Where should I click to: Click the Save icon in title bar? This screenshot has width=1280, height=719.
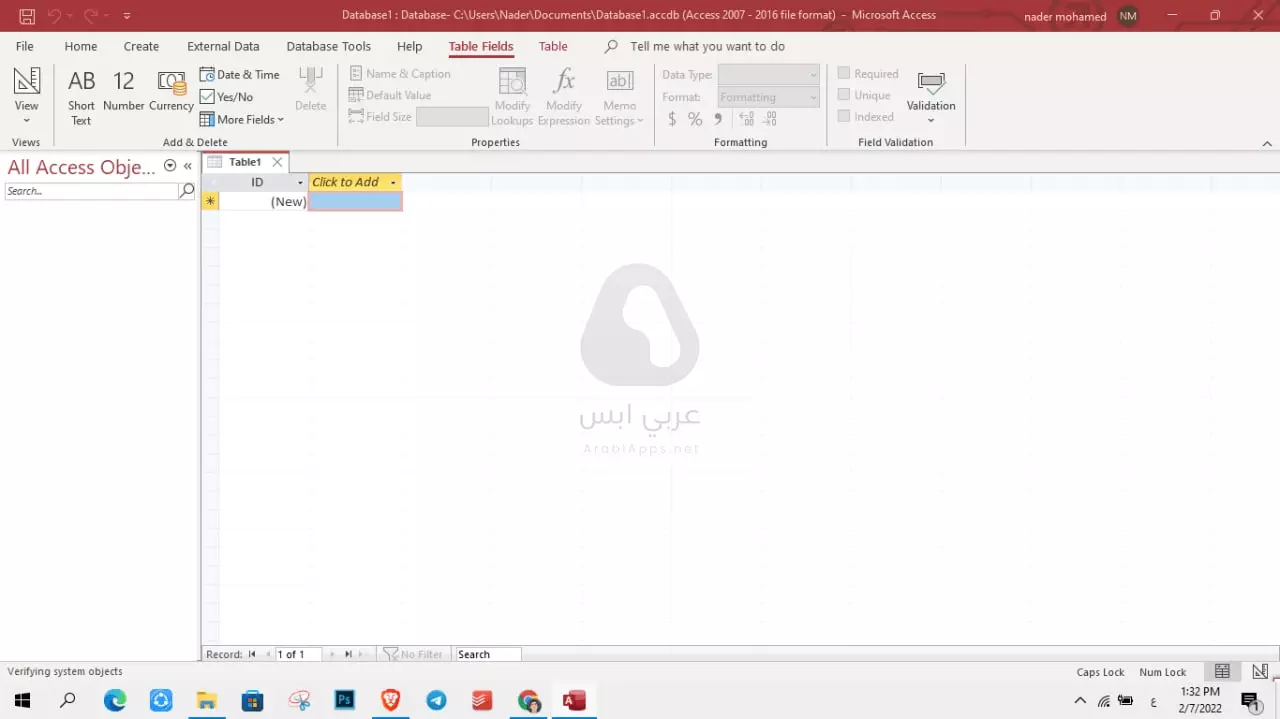pyautogui.click(x=27, y=16)
